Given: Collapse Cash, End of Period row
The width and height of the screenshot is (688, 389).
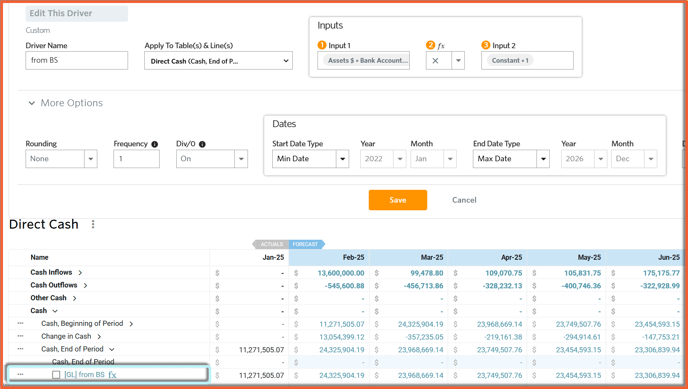Looking at the screenshot, I should [x=111, y=350].
